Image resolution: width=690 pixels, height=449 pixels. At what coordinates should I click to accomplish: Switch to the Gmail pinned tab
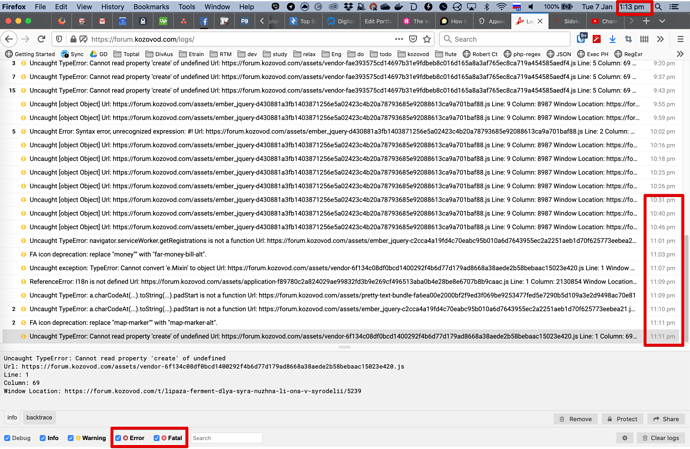102,21
